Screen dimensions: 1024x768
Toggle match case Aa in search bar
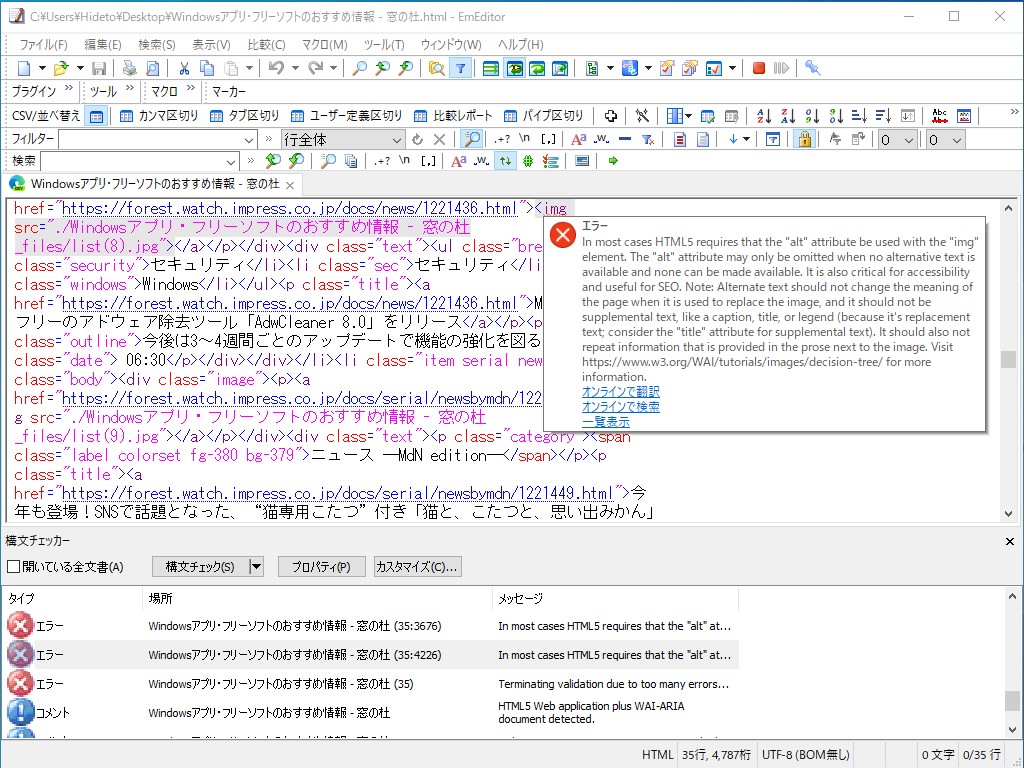pyautogui.click(x=458, y=161)
